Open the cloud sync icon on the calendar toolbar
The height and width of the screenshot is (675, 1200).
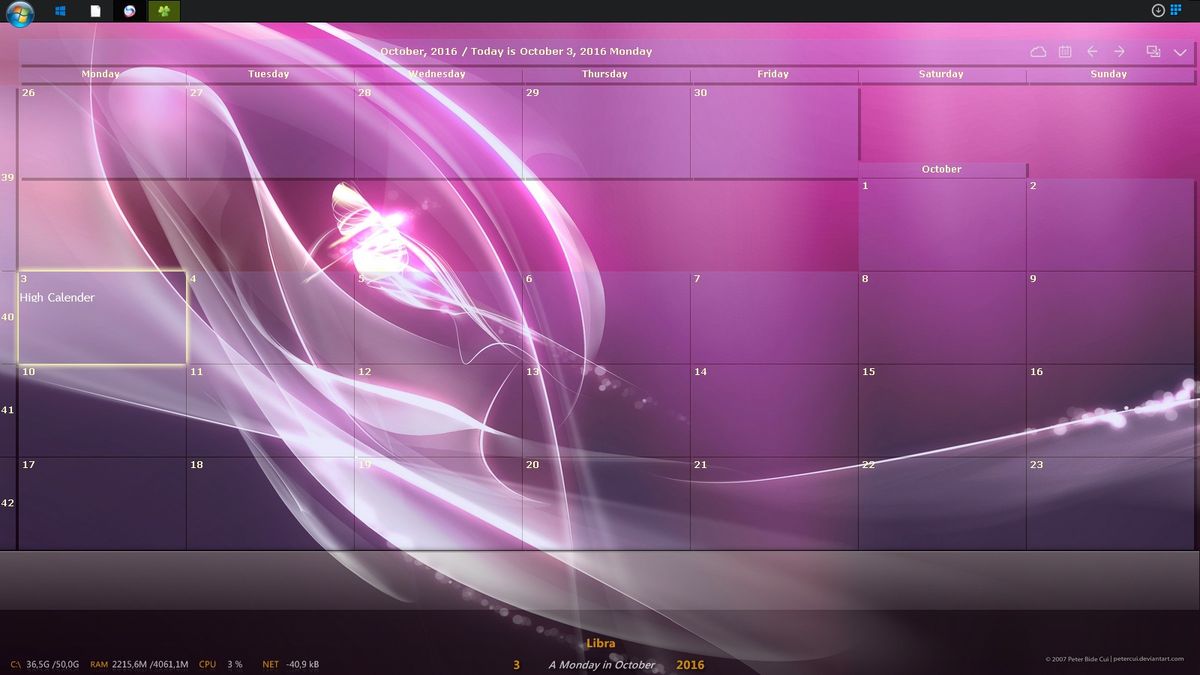pos(1038,51)
